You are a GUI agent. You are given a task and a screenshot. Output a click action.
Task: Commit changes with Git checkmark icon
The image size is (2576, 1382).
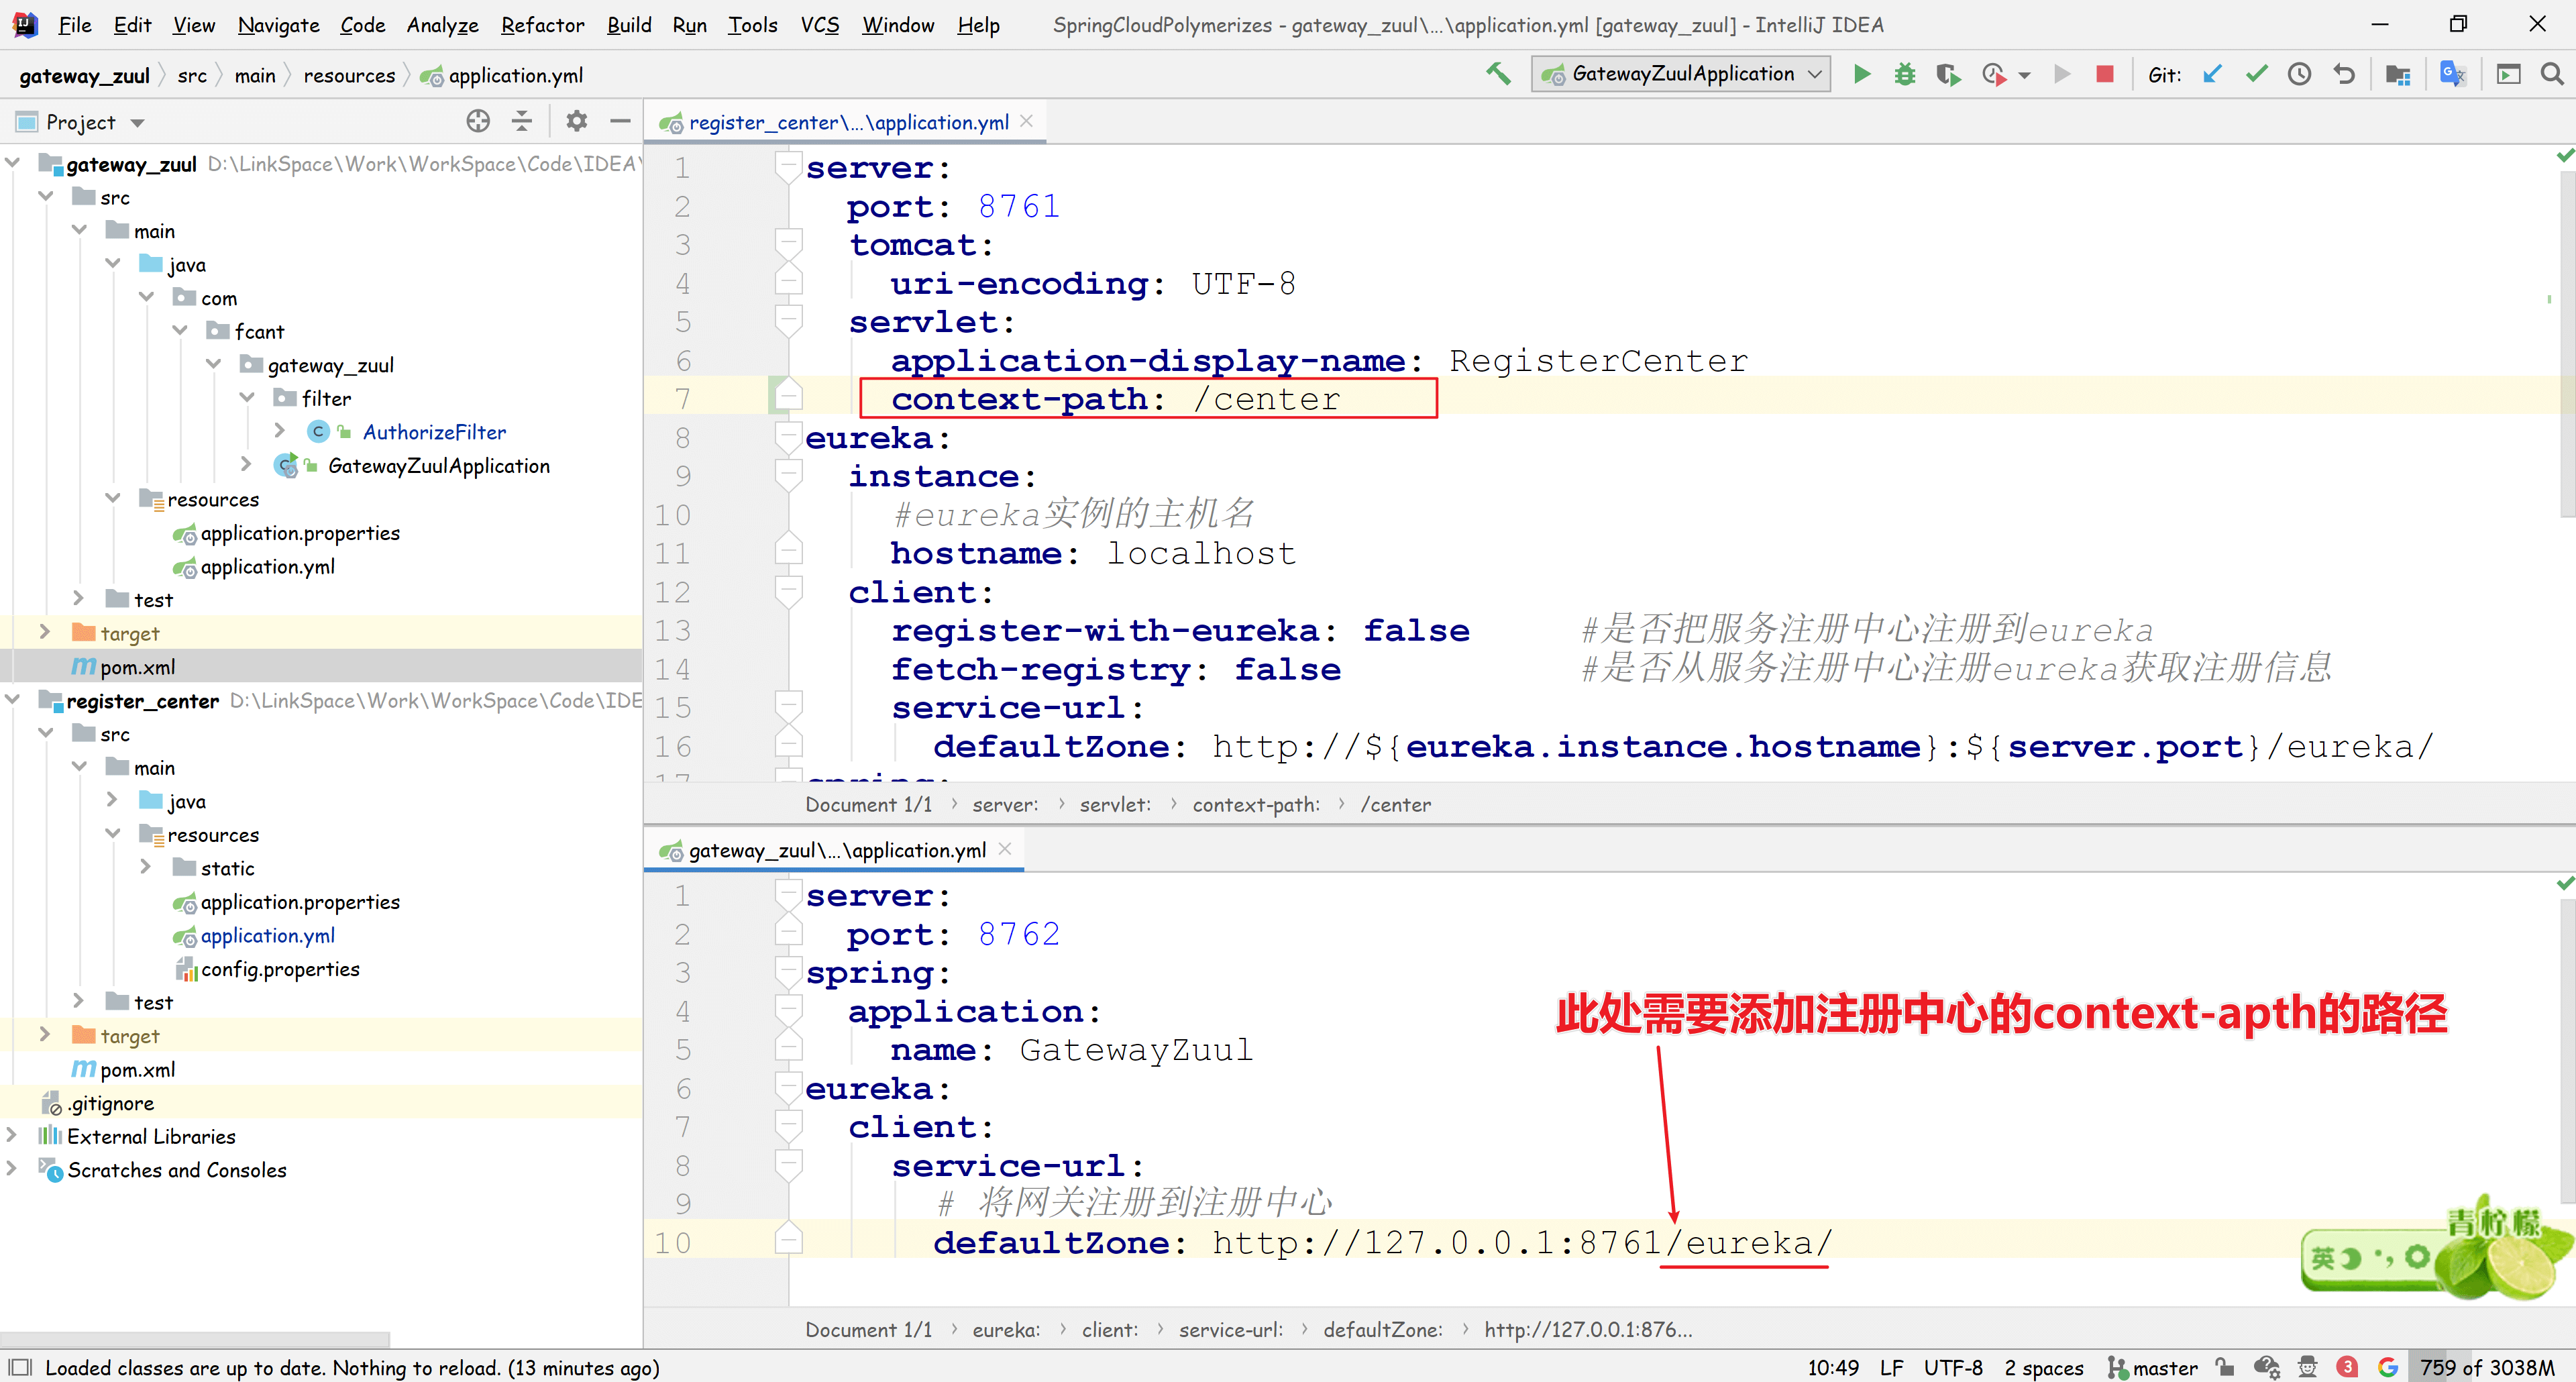point(2256,74)
